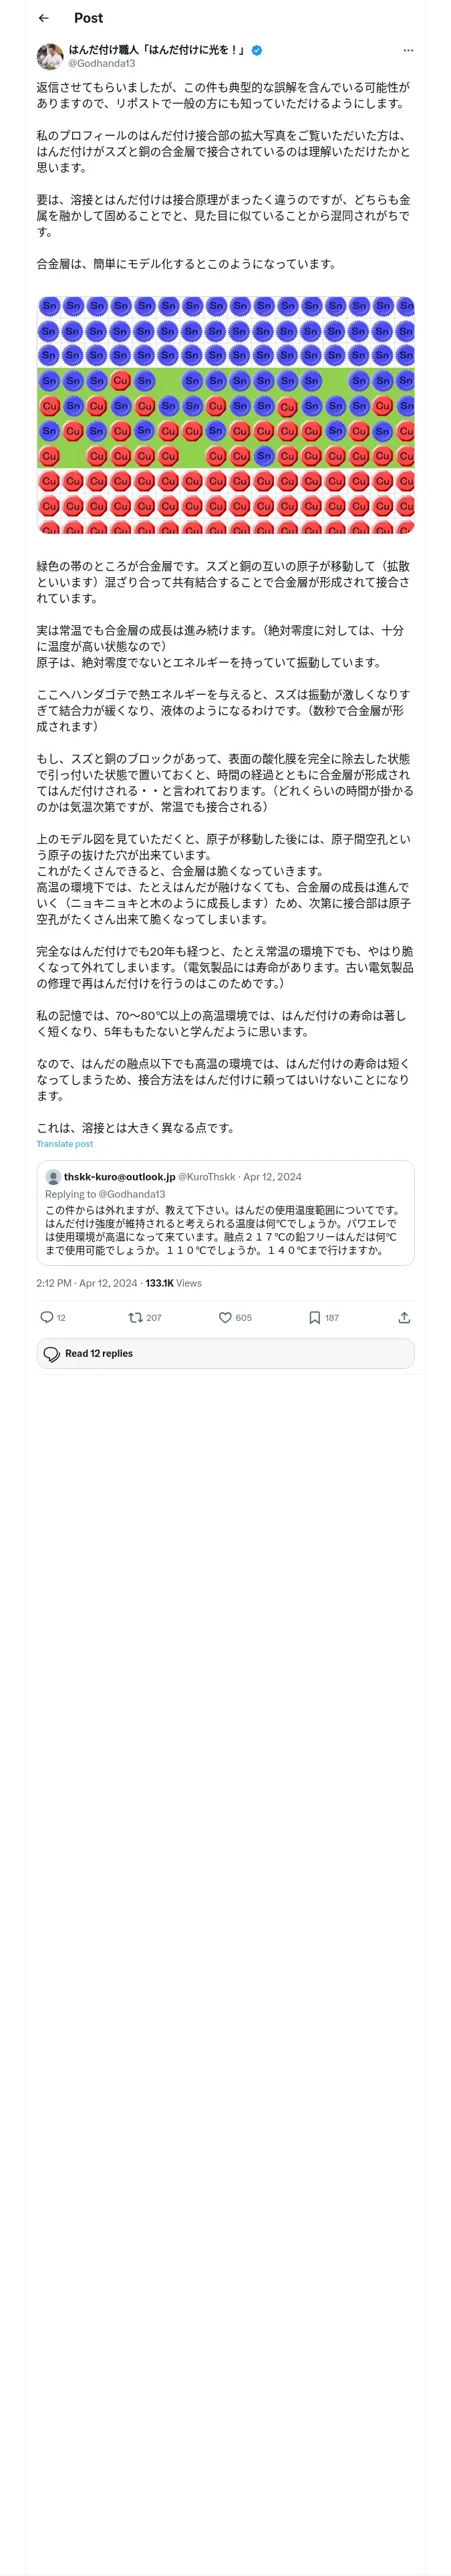Click the post timestamp Apr 12, 2024

pyautogui.click(x=87, y=1283)
